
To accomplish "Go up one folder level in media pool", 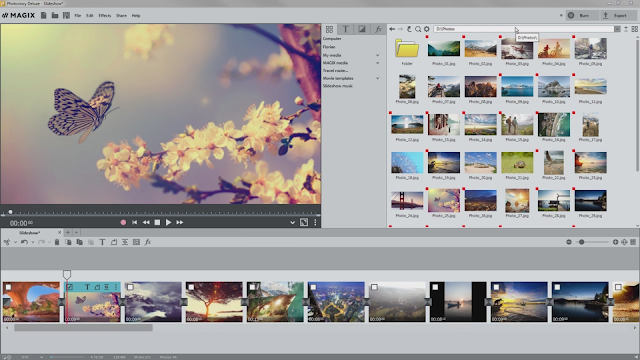I will [409, 29].
